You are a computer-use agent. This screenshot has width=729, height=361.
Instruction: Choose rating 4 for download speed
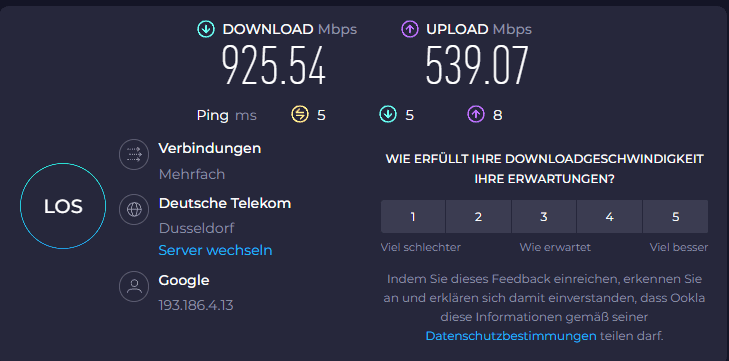pos(610,216)
